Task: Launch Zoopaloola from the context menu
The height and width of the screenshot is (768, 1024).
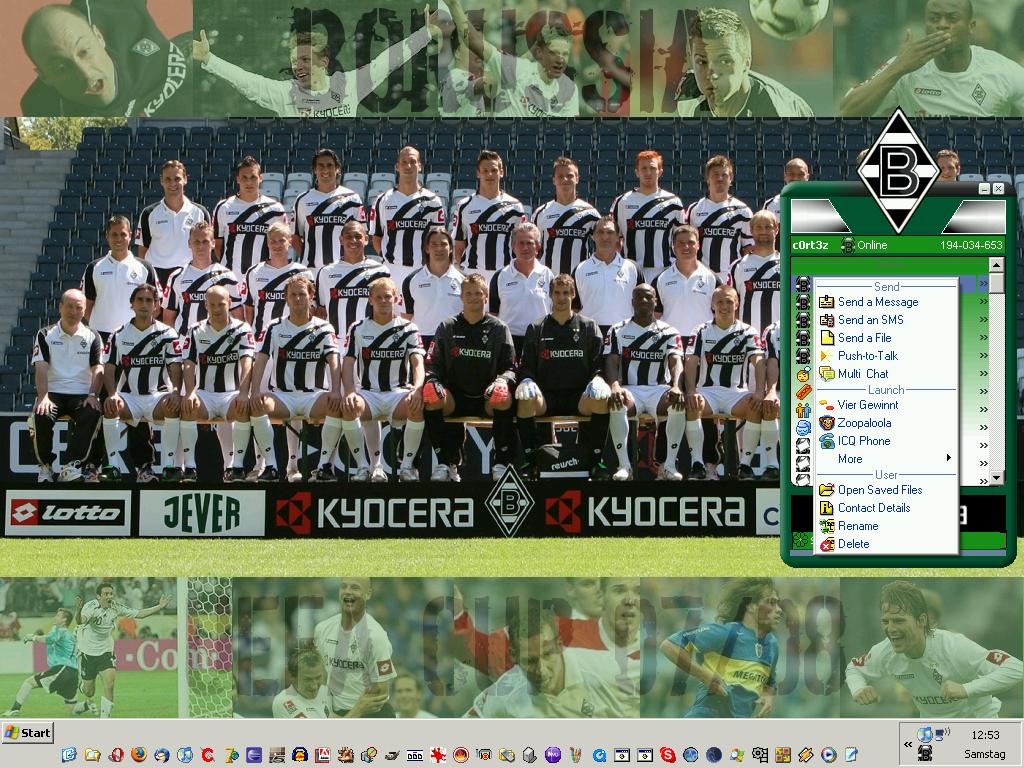Action: tap(886, 423)
